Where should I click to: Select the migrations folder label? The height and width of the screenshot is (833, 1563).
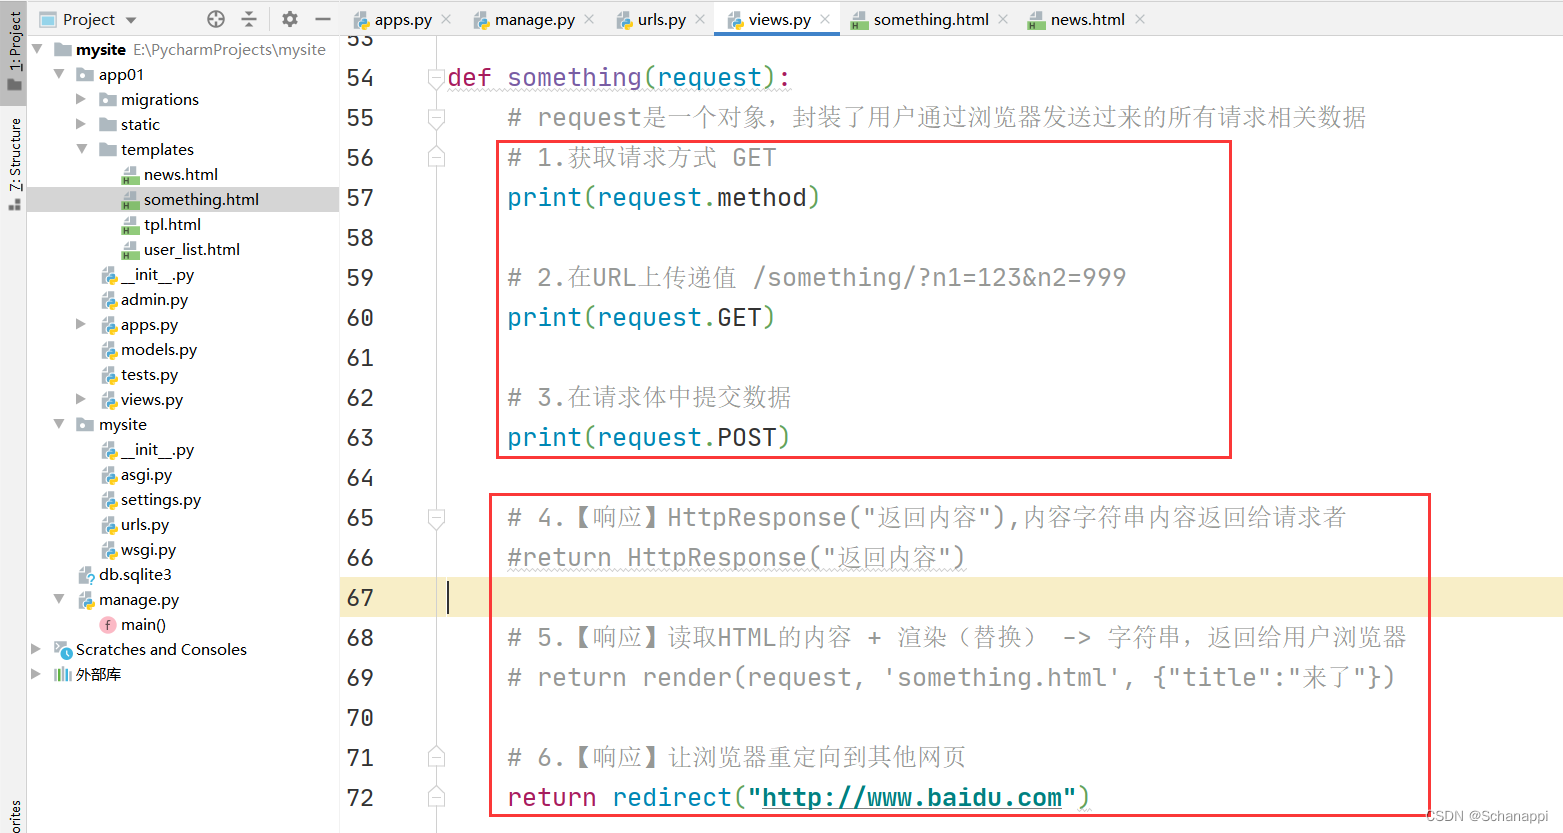(x=160, y=99)
